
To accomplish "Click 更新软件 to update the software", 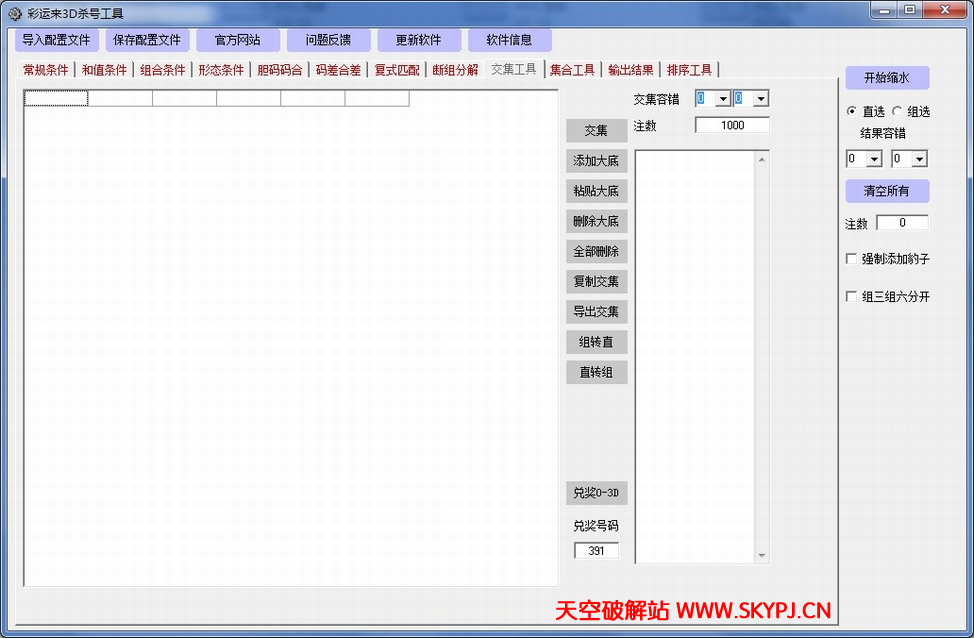I will pos(418,39).
